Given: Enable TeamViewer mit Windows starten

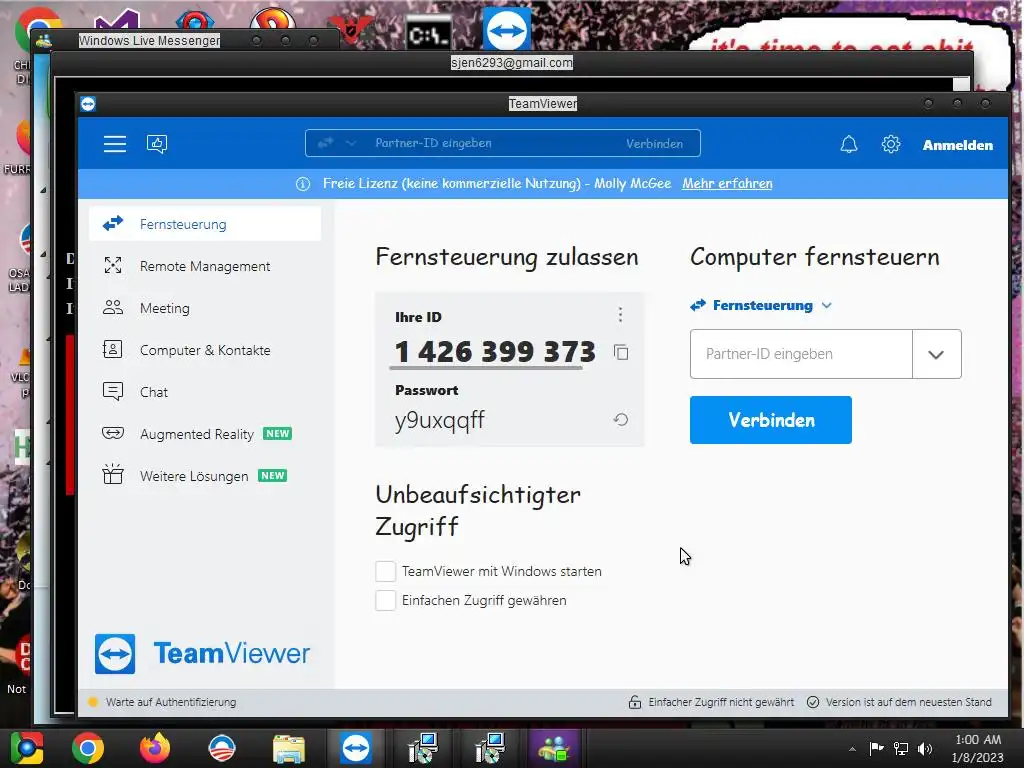Looking at the screenshot, I should pos(385,571).
